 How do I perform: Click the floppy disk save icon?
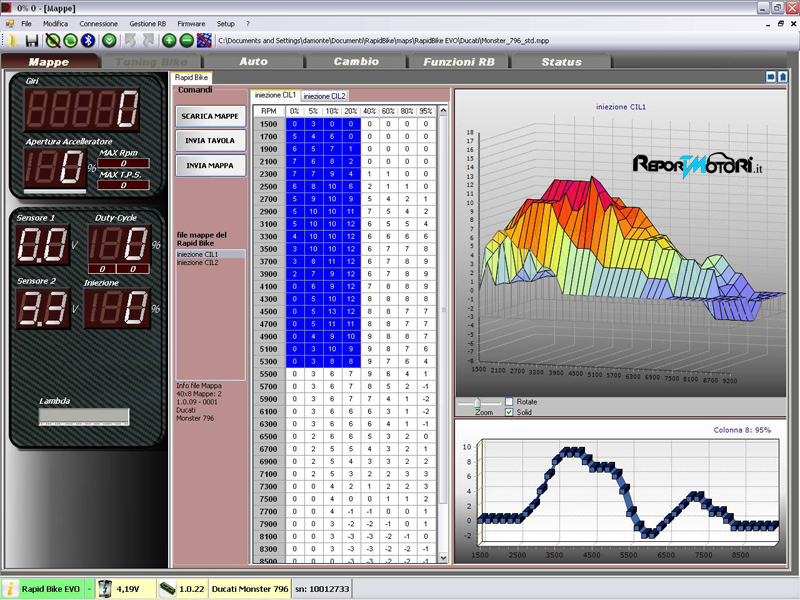32,40
